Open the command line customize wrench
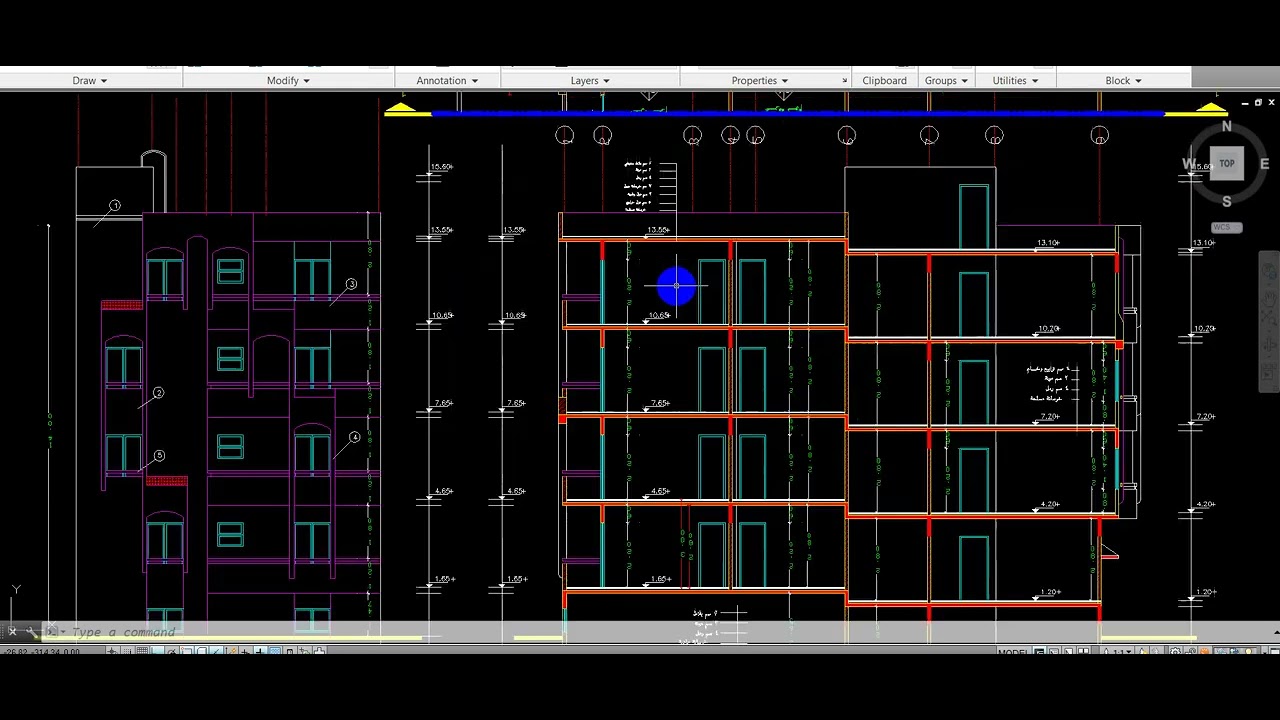This screenshot has width=1280, height=720. click(33, 632)
